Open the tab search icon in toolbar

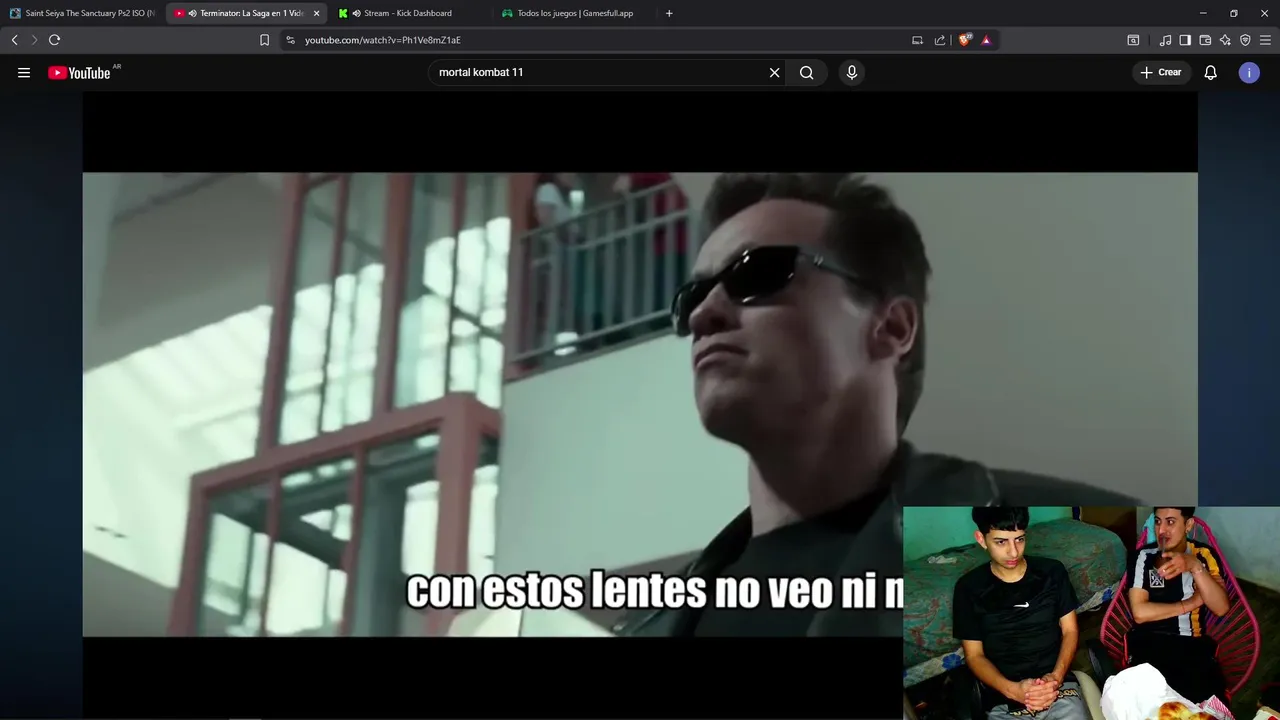click(1133, 40)
